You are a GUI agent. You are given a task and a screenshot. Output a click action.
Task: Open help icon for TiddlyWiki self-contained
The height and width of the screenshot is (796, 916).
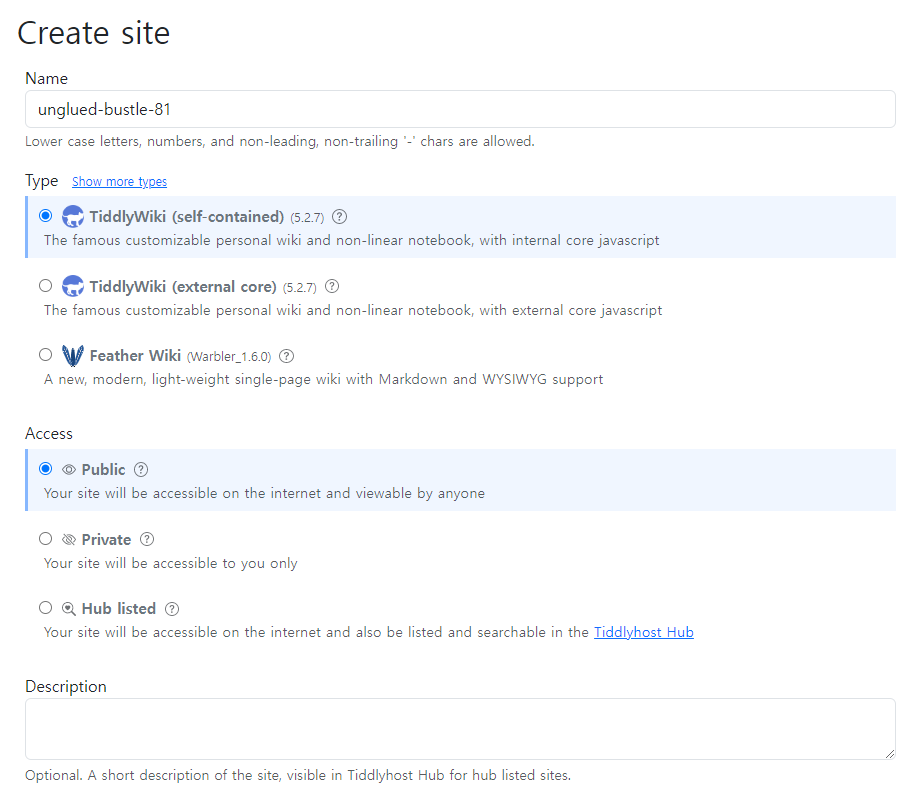(x=339, y=217)
